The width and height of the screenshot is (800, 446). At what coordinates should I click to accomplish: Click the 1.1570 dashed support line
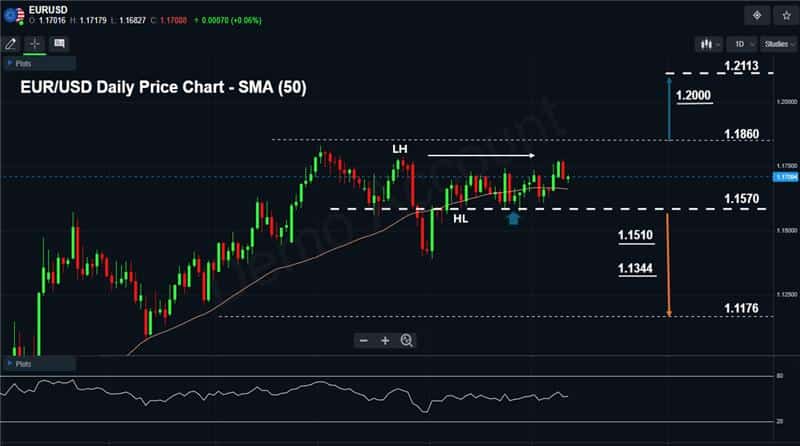(600, 209)
